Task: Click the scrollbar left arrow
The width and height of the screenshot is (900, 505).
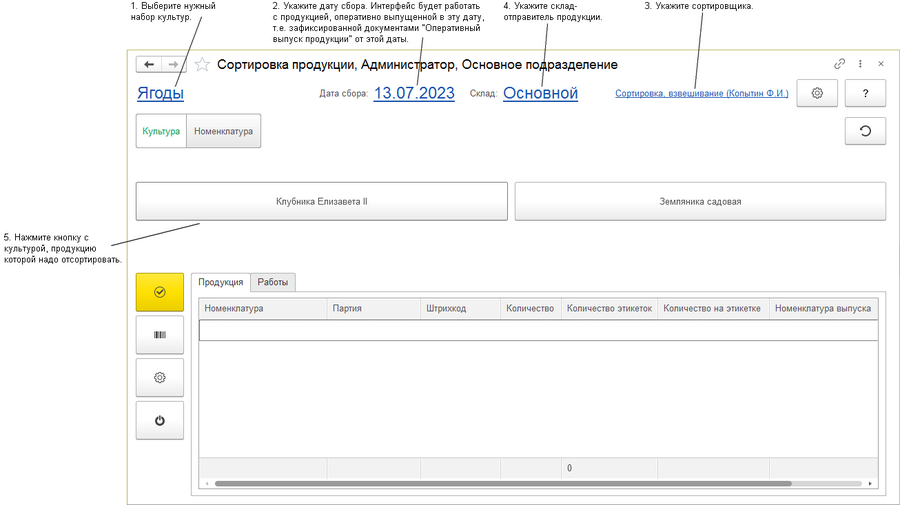Action: pos(207,484)
